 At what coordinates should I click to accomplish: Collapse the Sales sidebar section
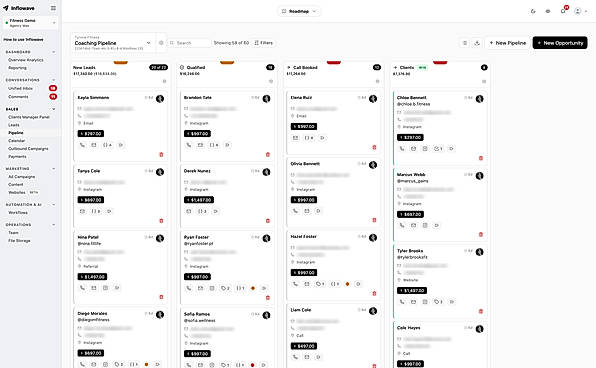(x=54, y=109)
